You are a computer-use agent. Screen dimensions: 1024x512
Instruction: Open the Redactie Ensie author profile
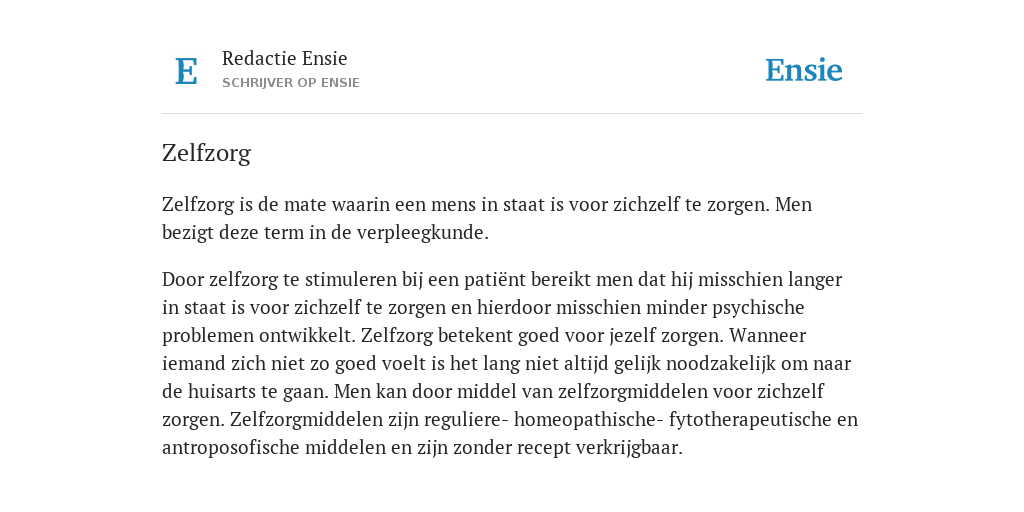(x=285, y=58)
